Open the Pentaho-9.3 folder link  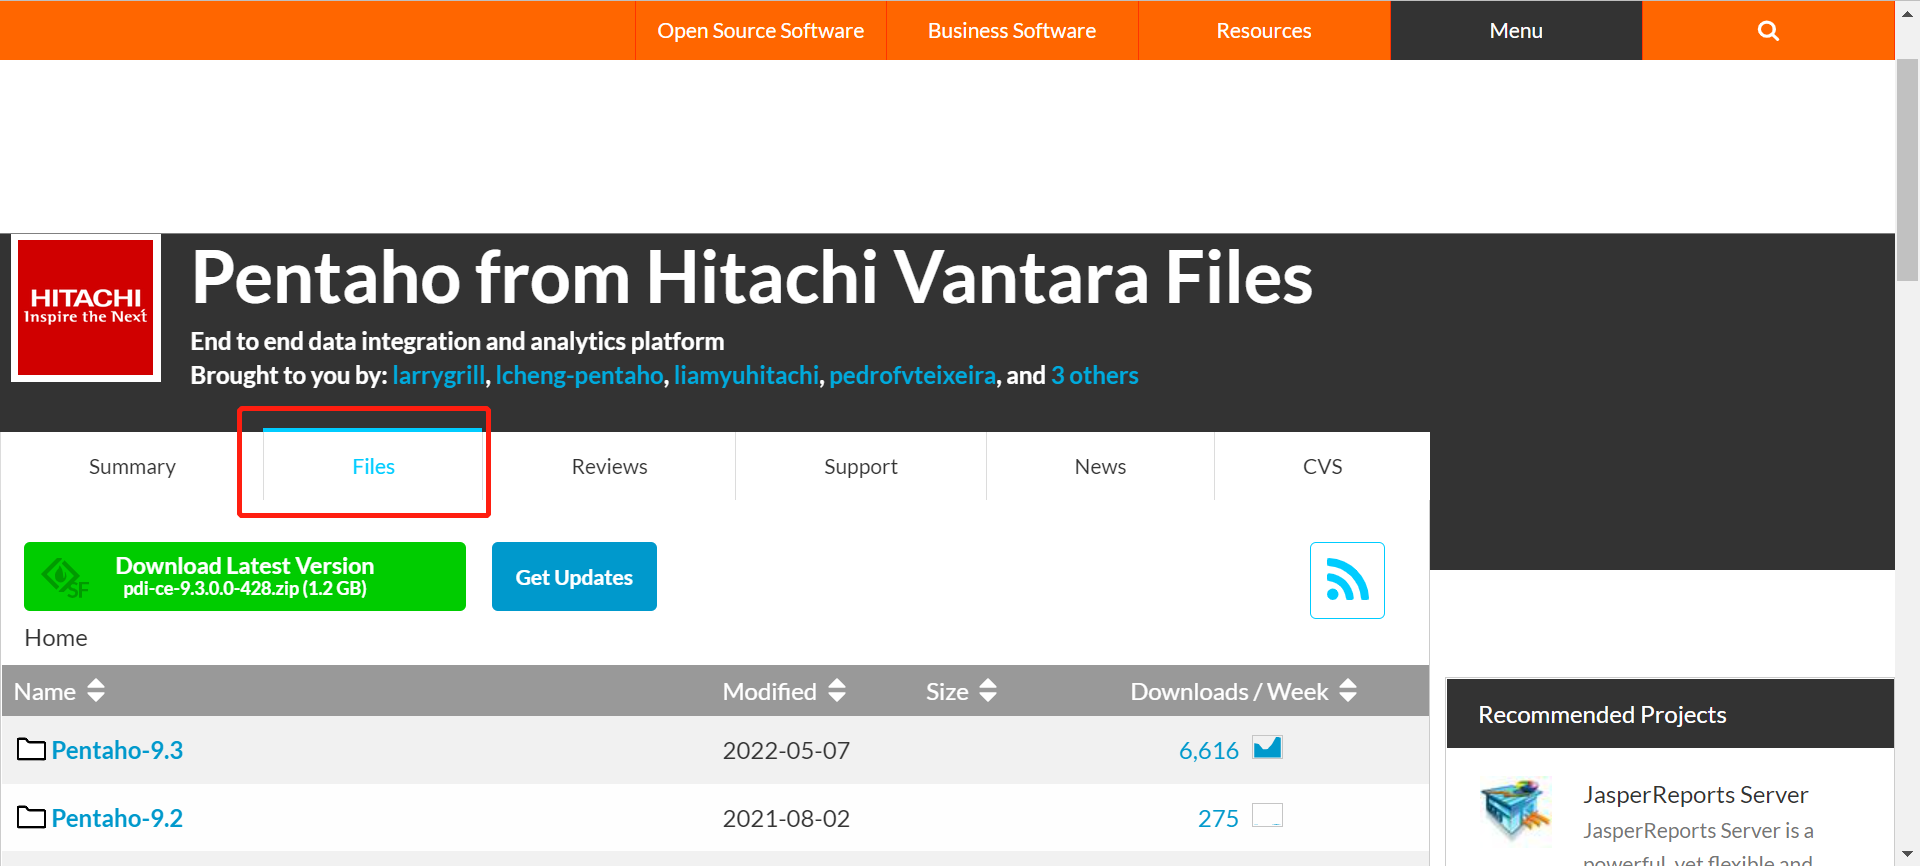(x=117, y=750)
